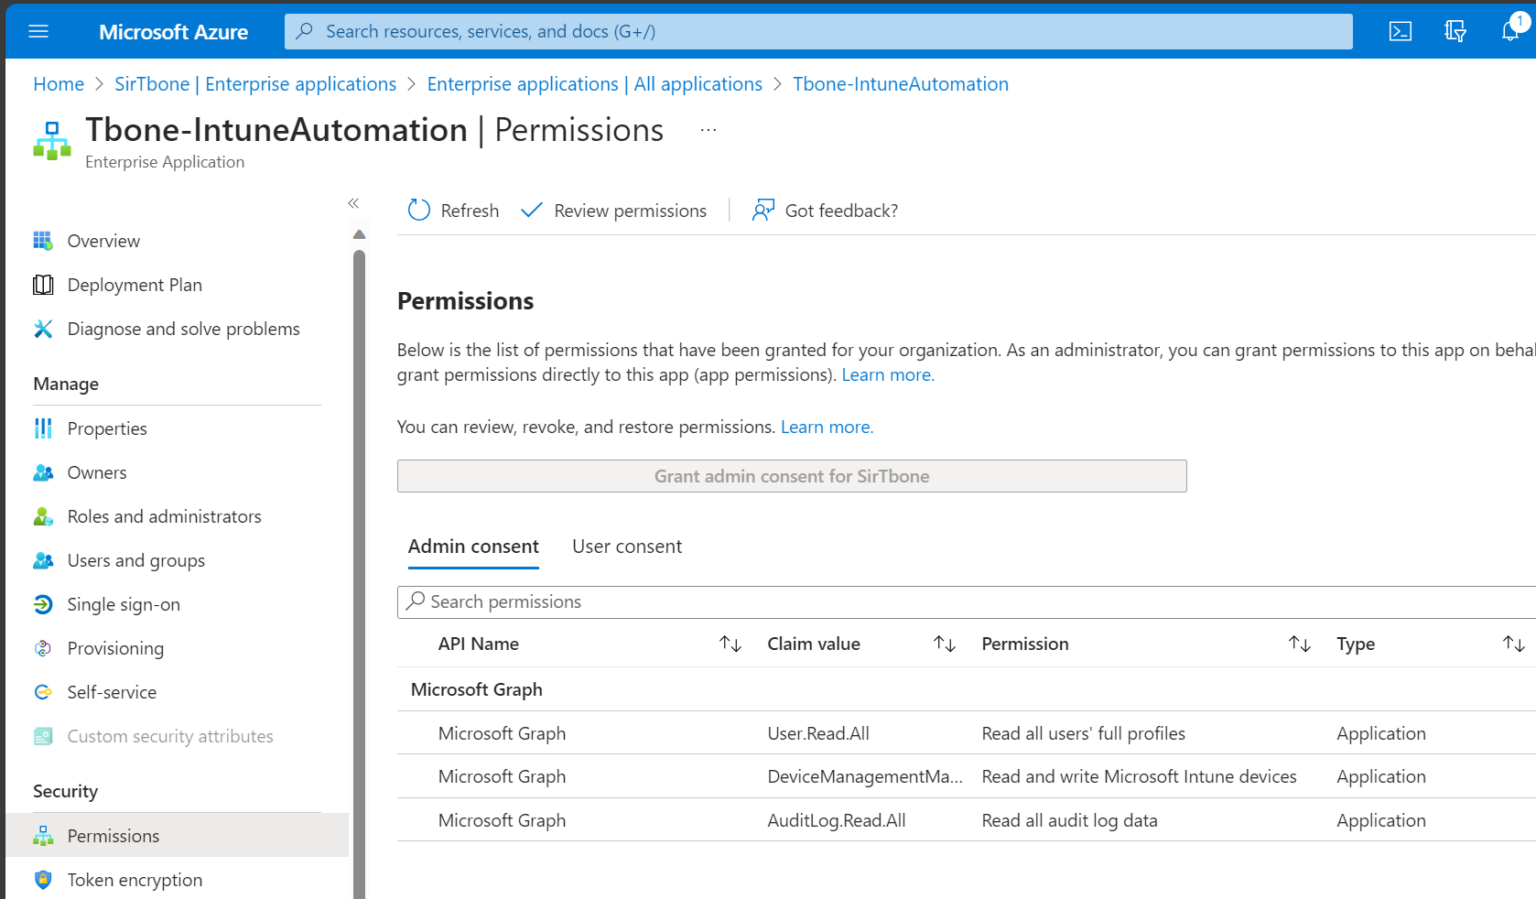Toggle sort on the API Name column
Viewport: 1536px width, 899px height.
[x=730, y=643]
